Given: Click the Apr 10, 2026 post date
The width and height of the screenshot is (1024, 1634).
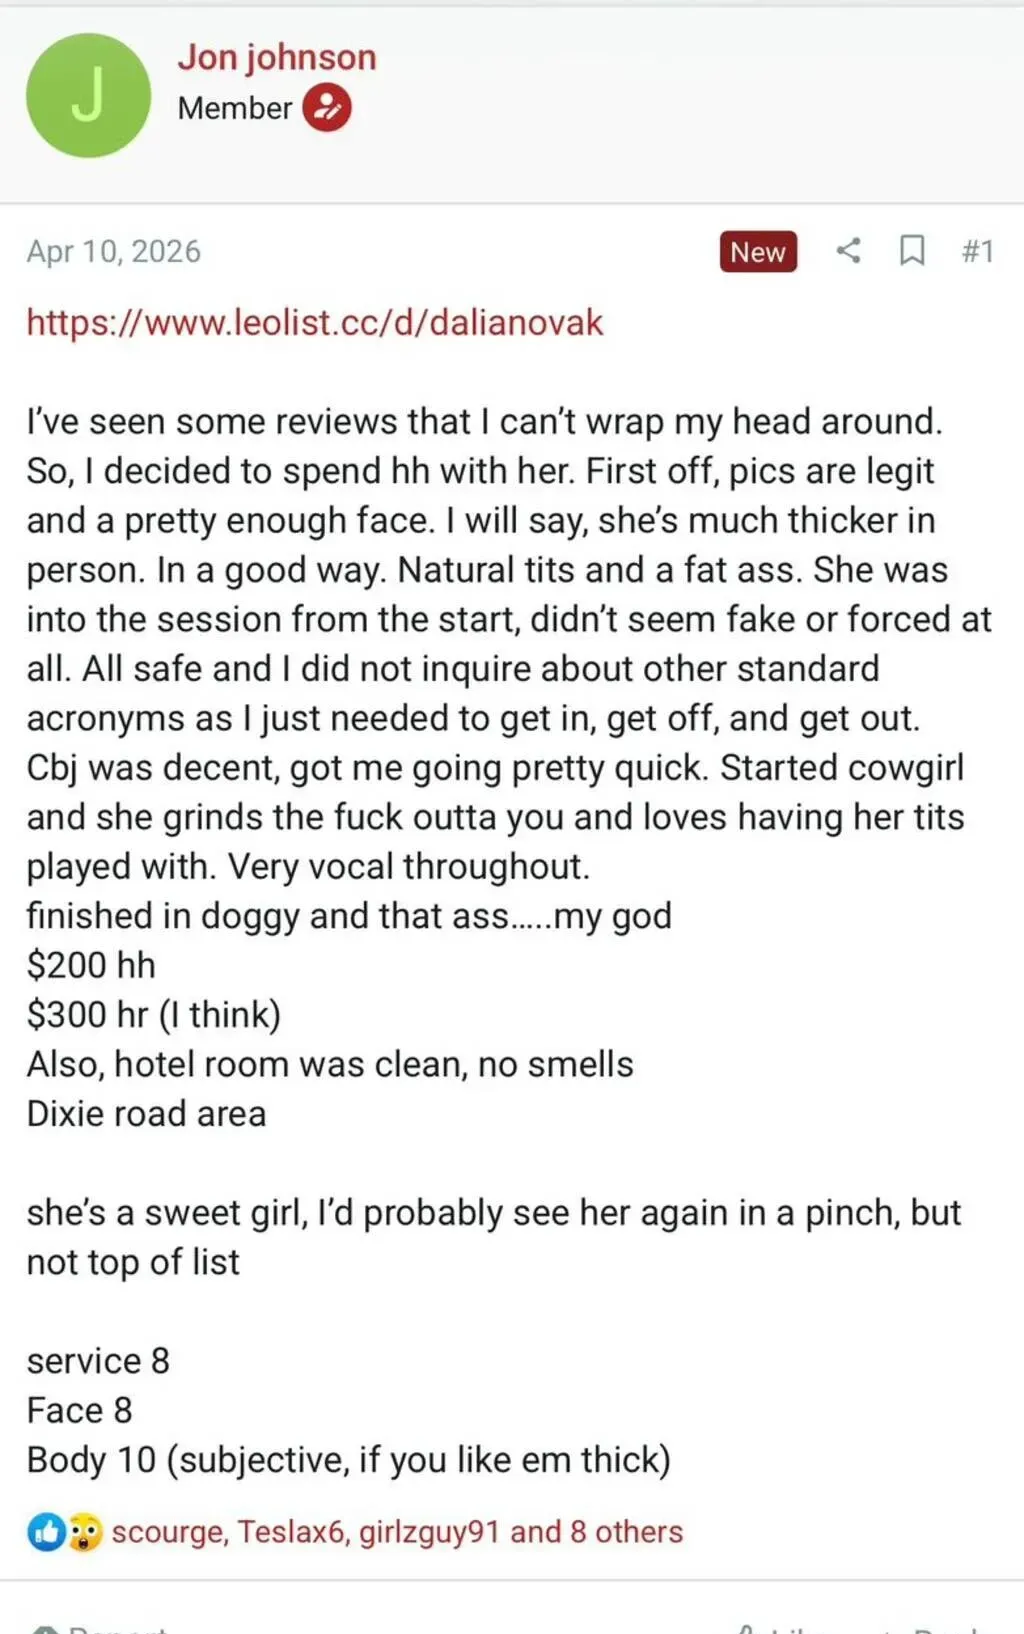Looking at the screenshot, I should [x=114, y=251].
